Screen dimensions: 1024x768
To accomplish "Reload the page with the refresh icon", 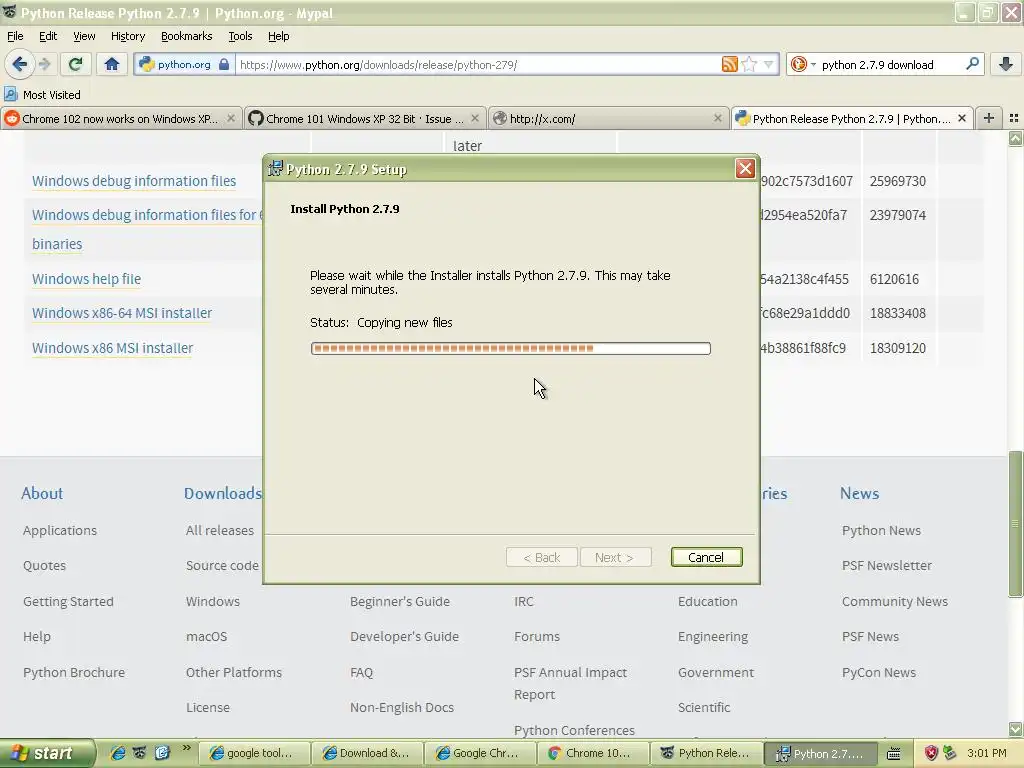I will (76, 64).
